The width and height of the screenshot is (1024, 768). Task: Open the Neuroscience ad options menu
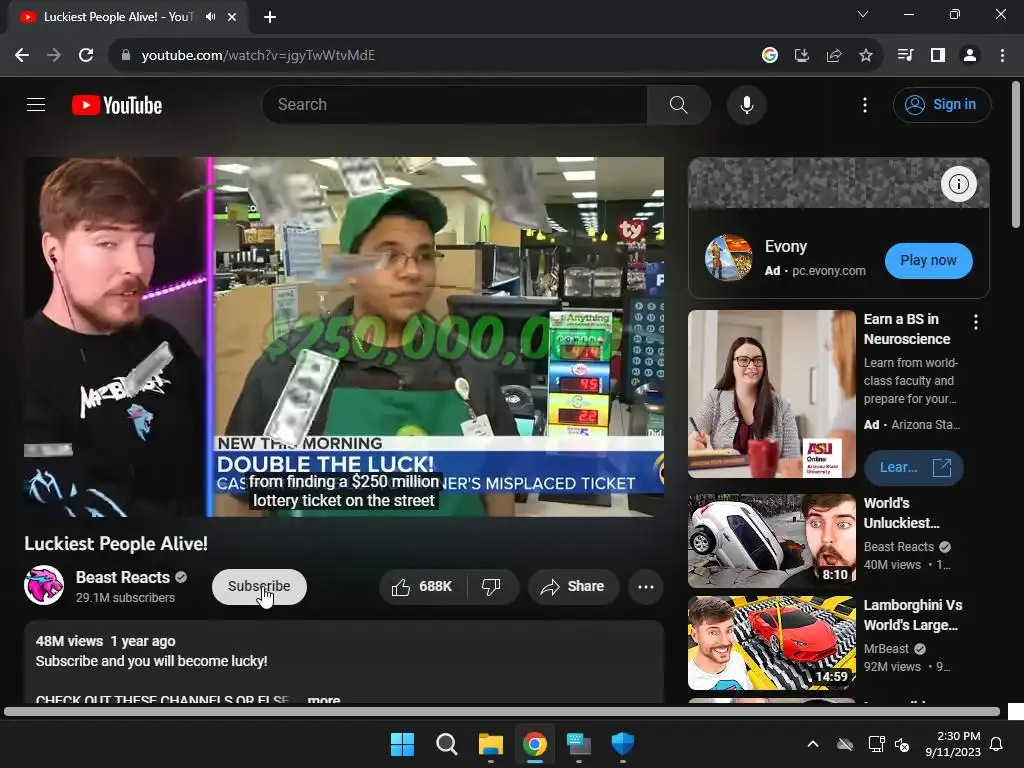point(976,321)
